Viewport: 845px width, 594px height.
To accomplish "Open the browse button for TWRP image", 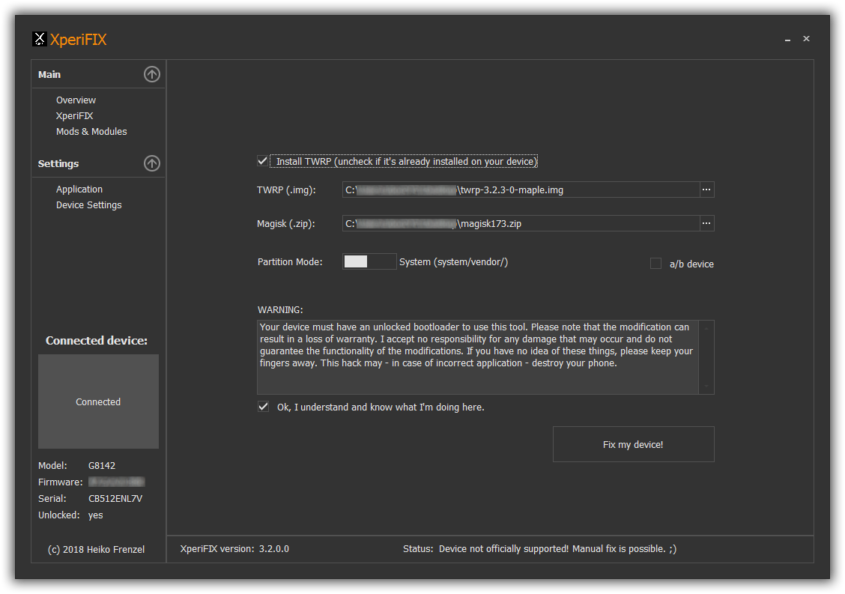I will [704, 189].
